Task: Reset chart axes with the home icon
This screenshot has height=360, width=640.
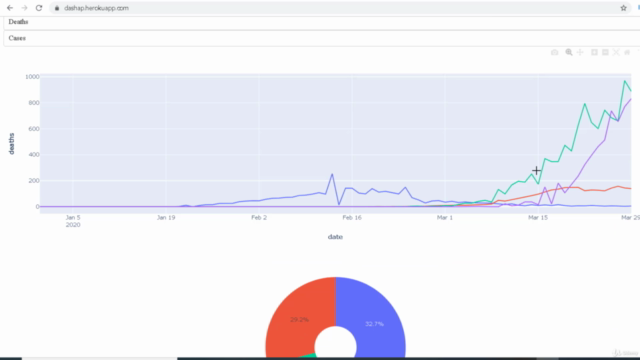Action: [627, 52]
